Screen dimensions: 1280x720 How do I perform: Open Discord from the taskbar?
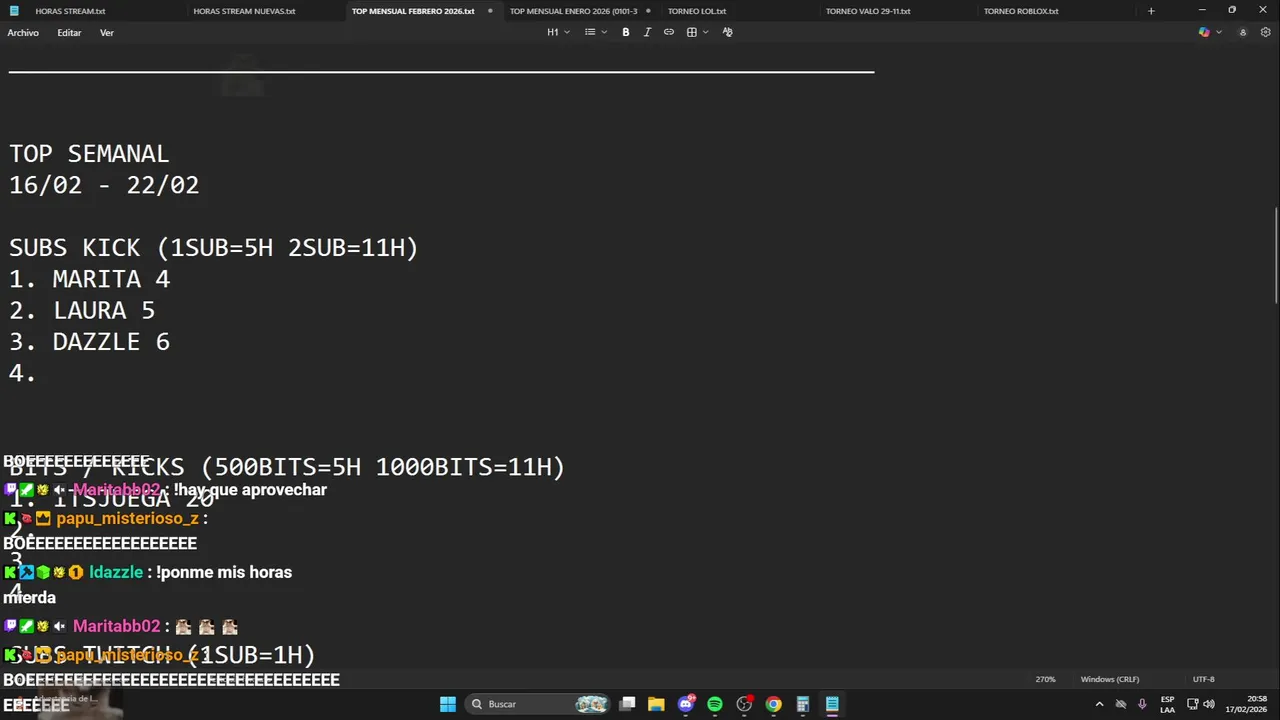coord(686,704)
